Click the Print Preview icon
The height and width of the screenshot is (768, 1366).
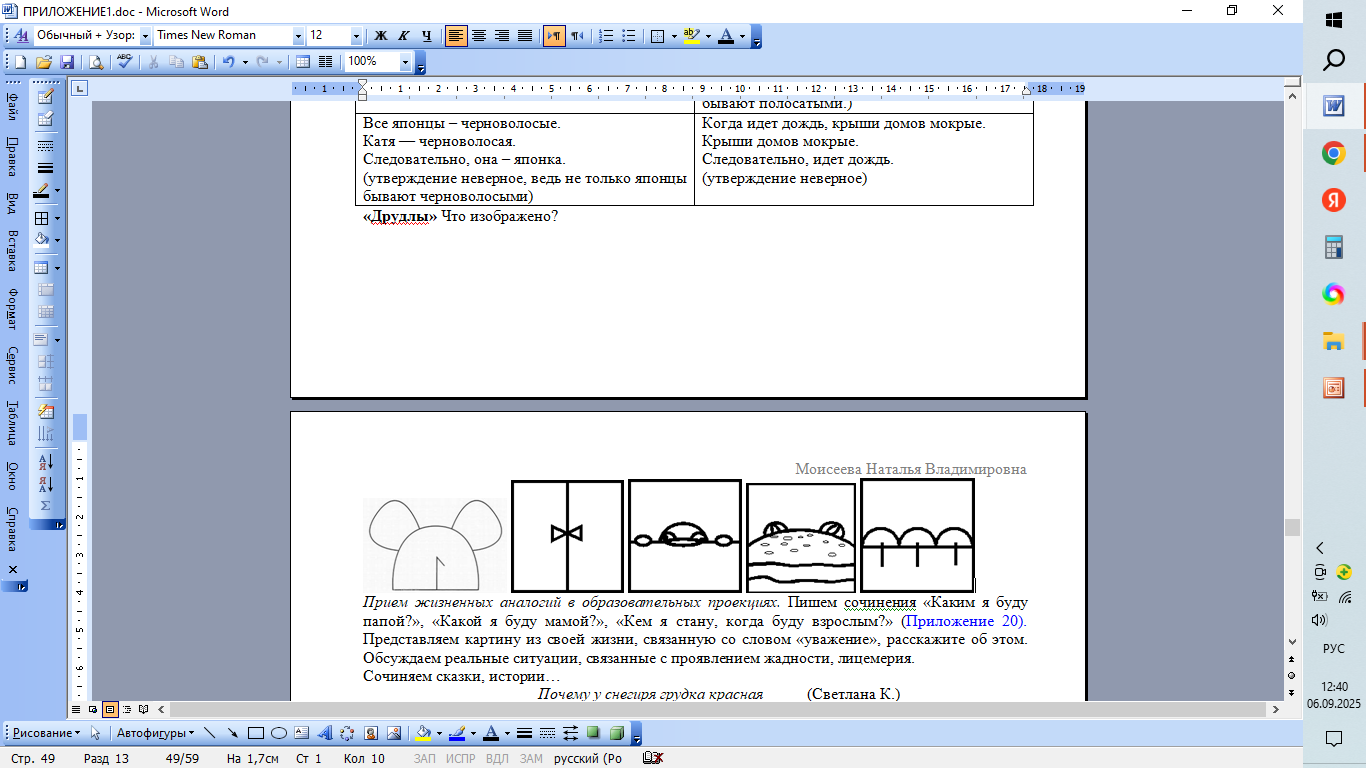[96, 62]
